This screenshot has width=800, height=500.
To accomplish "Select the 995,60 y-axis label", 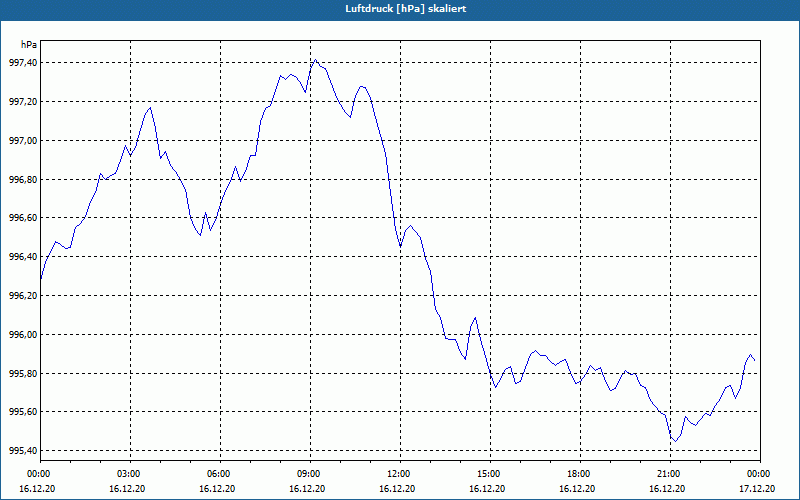I will 22,412.
